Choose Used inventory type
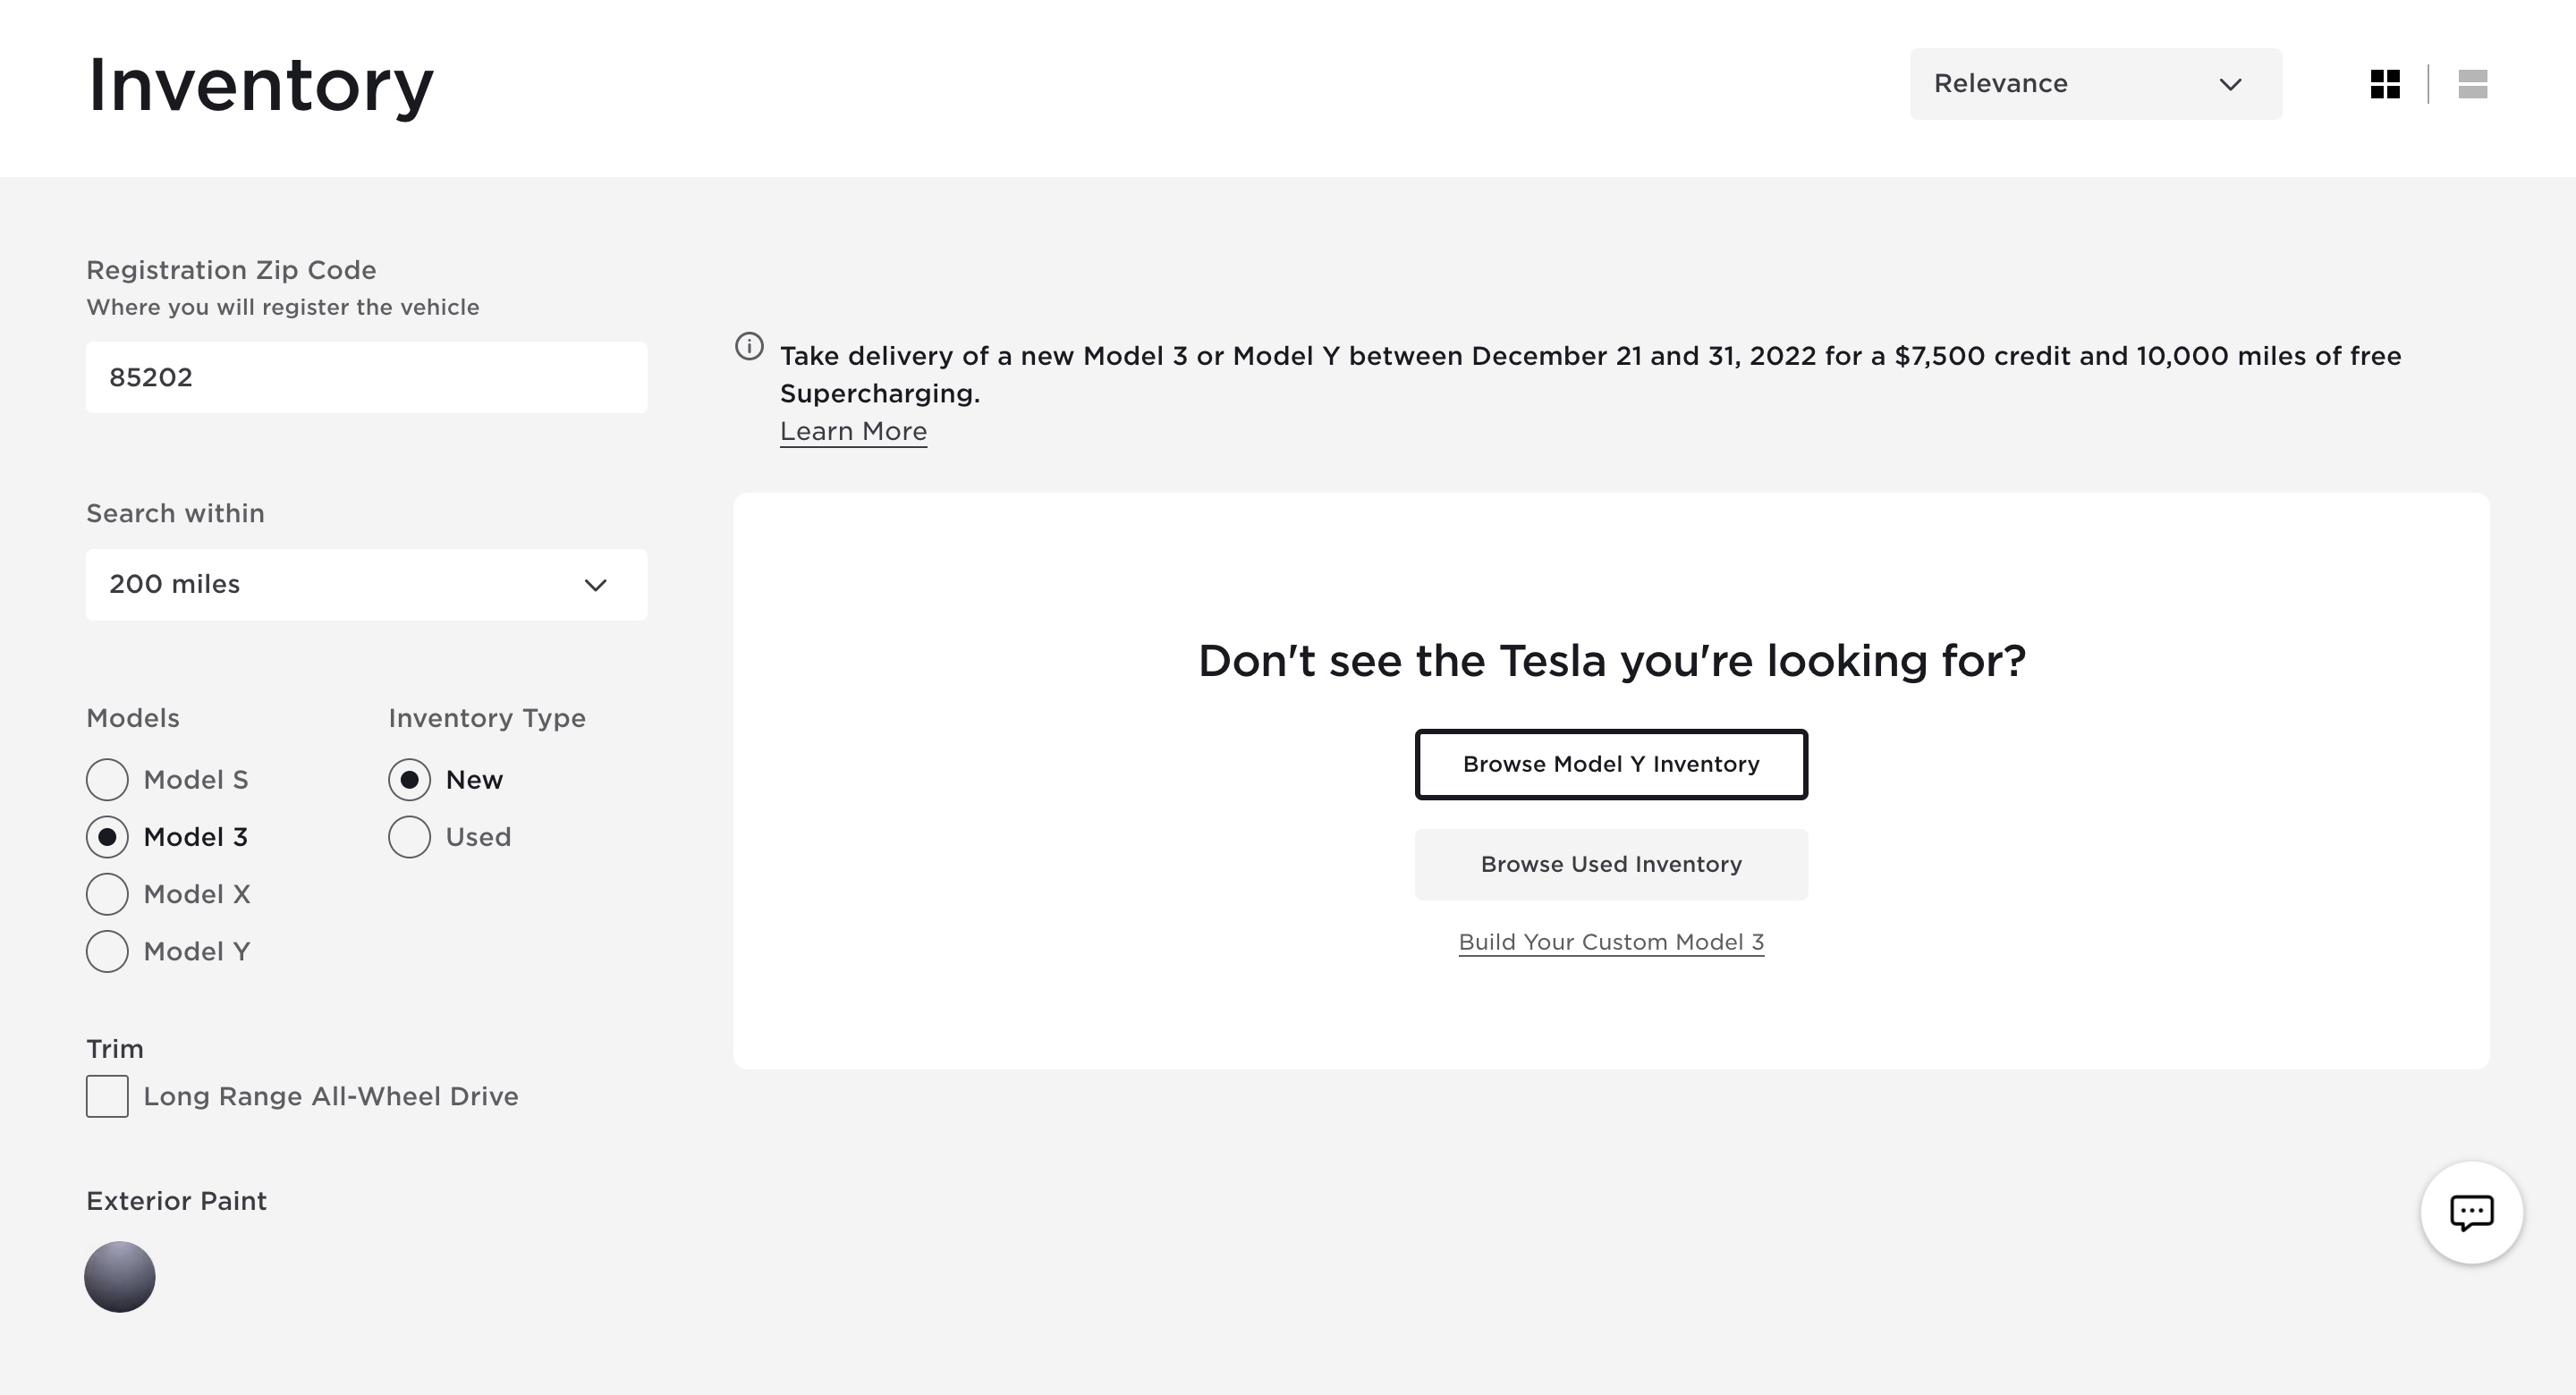Screen dimensions: 2576x1395 (409, 837)
